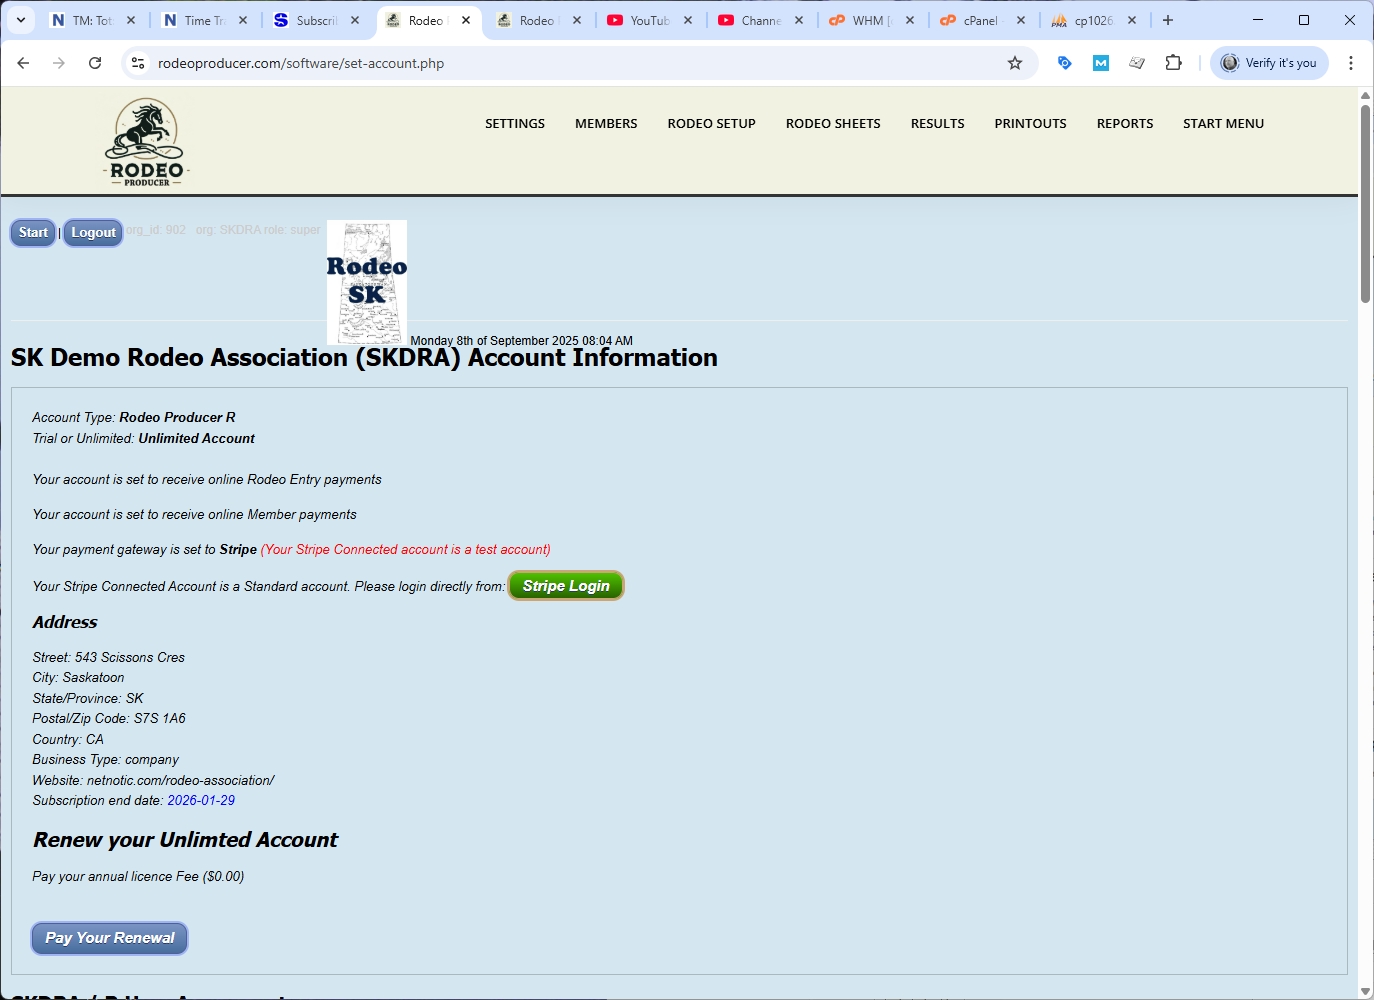Click the Logout button
The width and height of the screenshot is (1374, 1000).
93,233
